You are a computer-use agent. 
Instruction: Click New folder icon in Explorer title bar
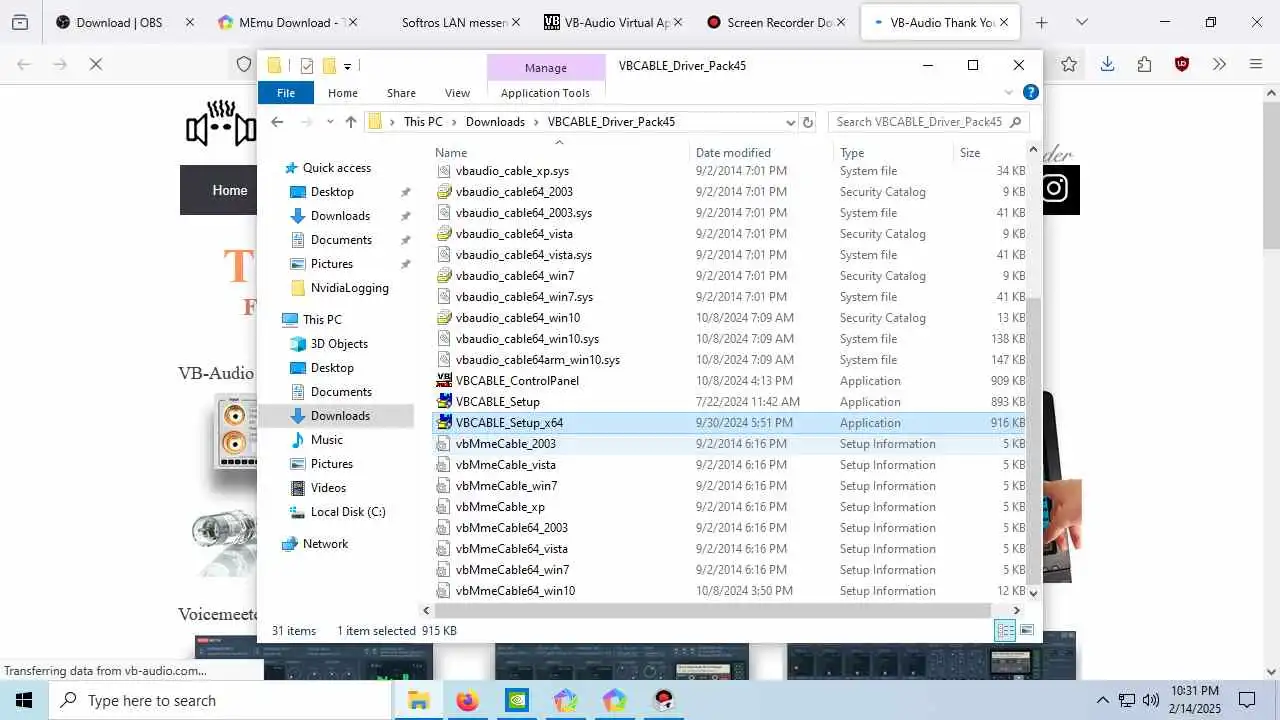pyautogui.click(x=329, y=66)
